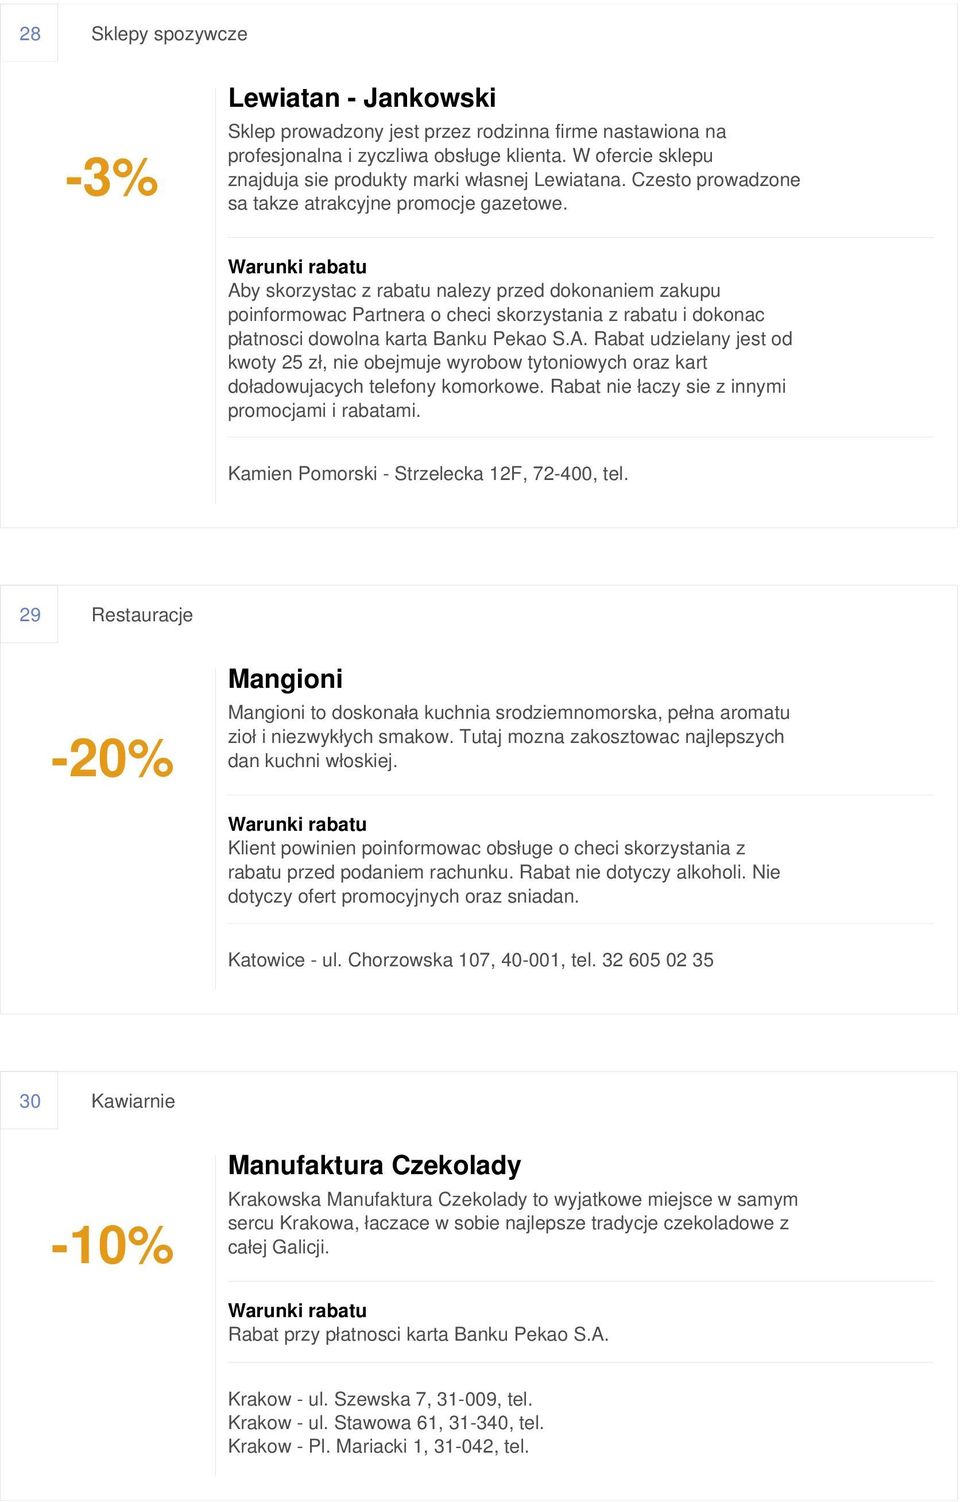The height and width of the screenshot is (1502, 960).
Task: Click the Krakow ul. Stawowa 61 address
Action: pos(386,1423)
